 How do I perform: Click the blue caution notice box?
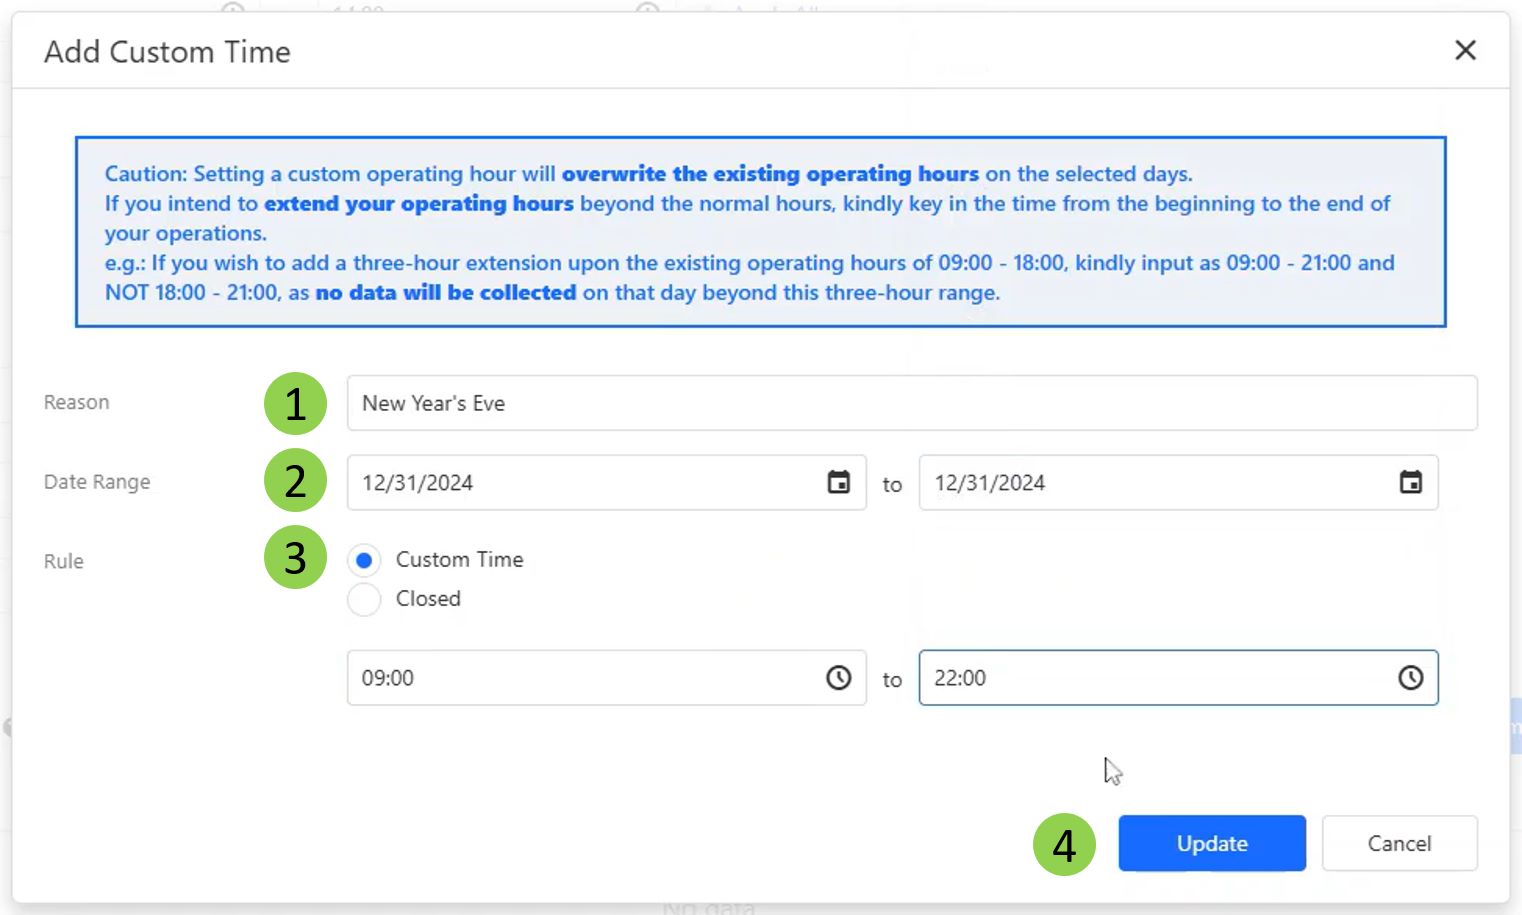[x=760, y=232]
